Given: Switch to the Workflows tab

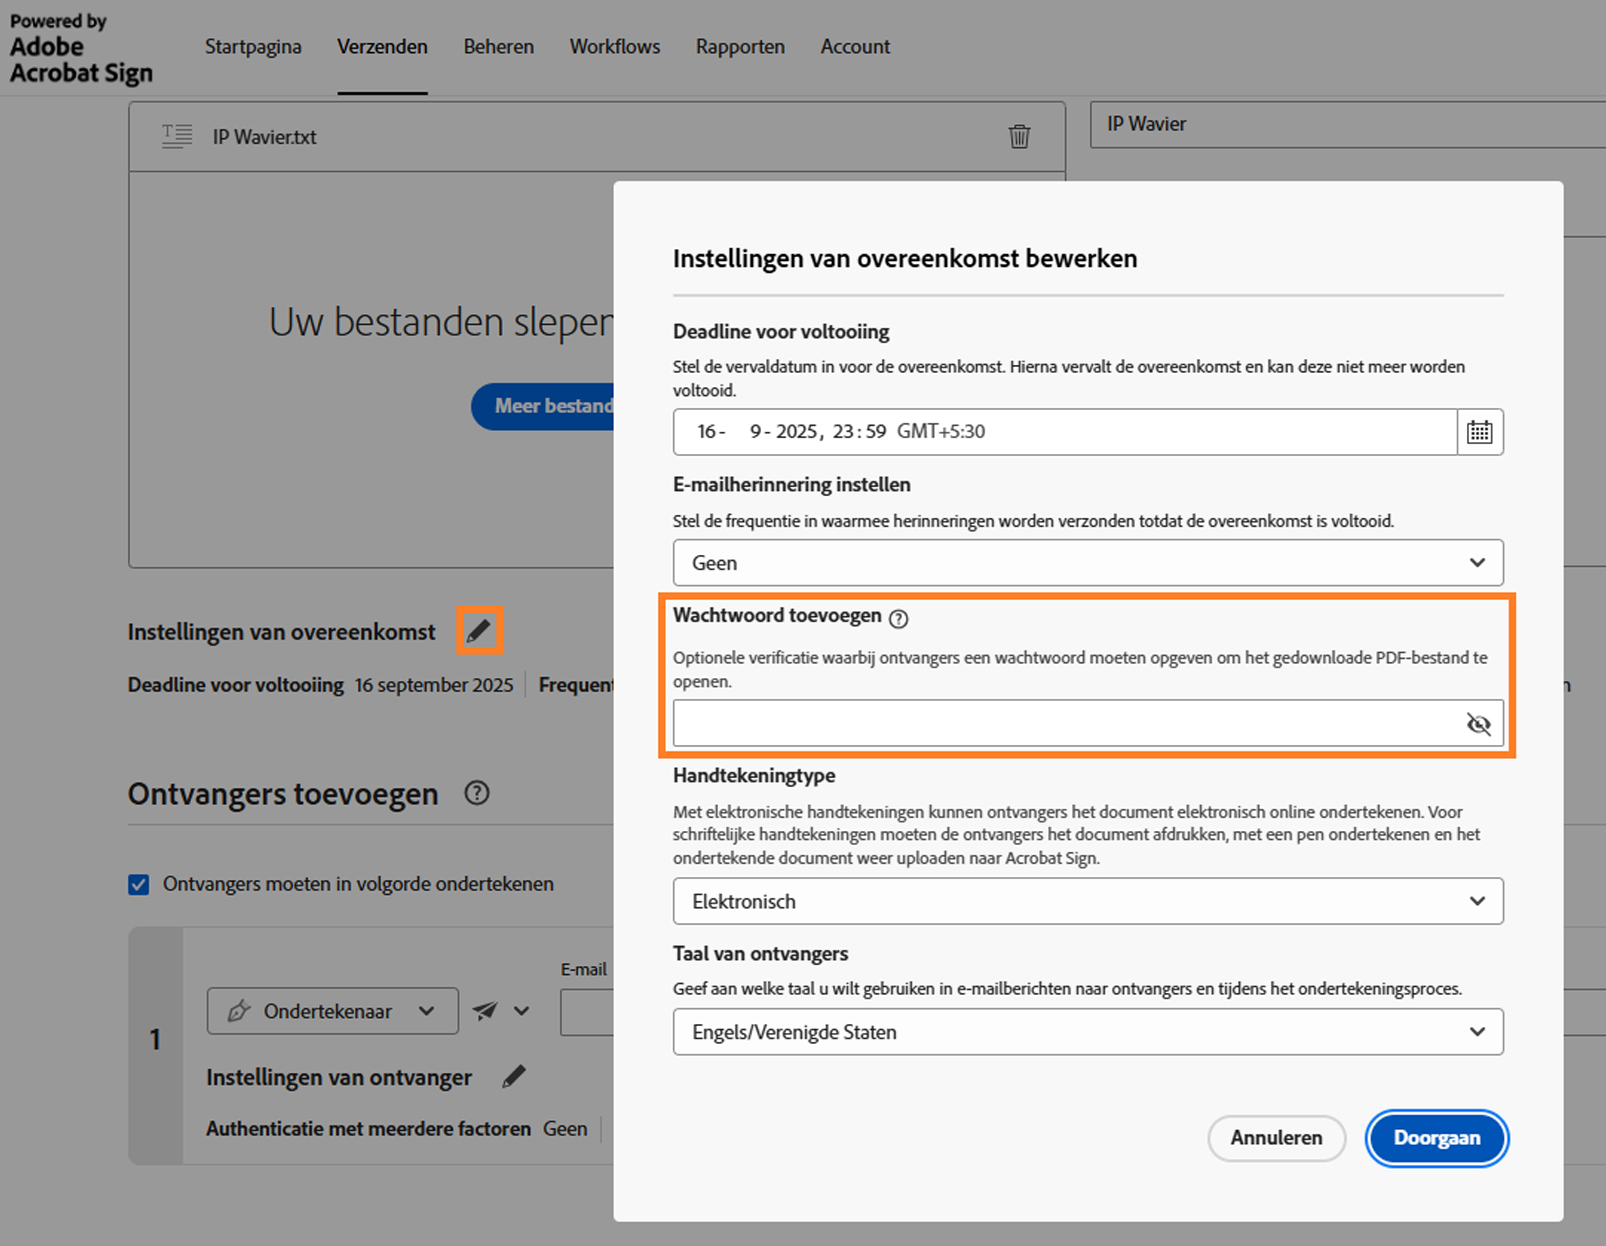Looking at the screenshot, I should point(614,46).
